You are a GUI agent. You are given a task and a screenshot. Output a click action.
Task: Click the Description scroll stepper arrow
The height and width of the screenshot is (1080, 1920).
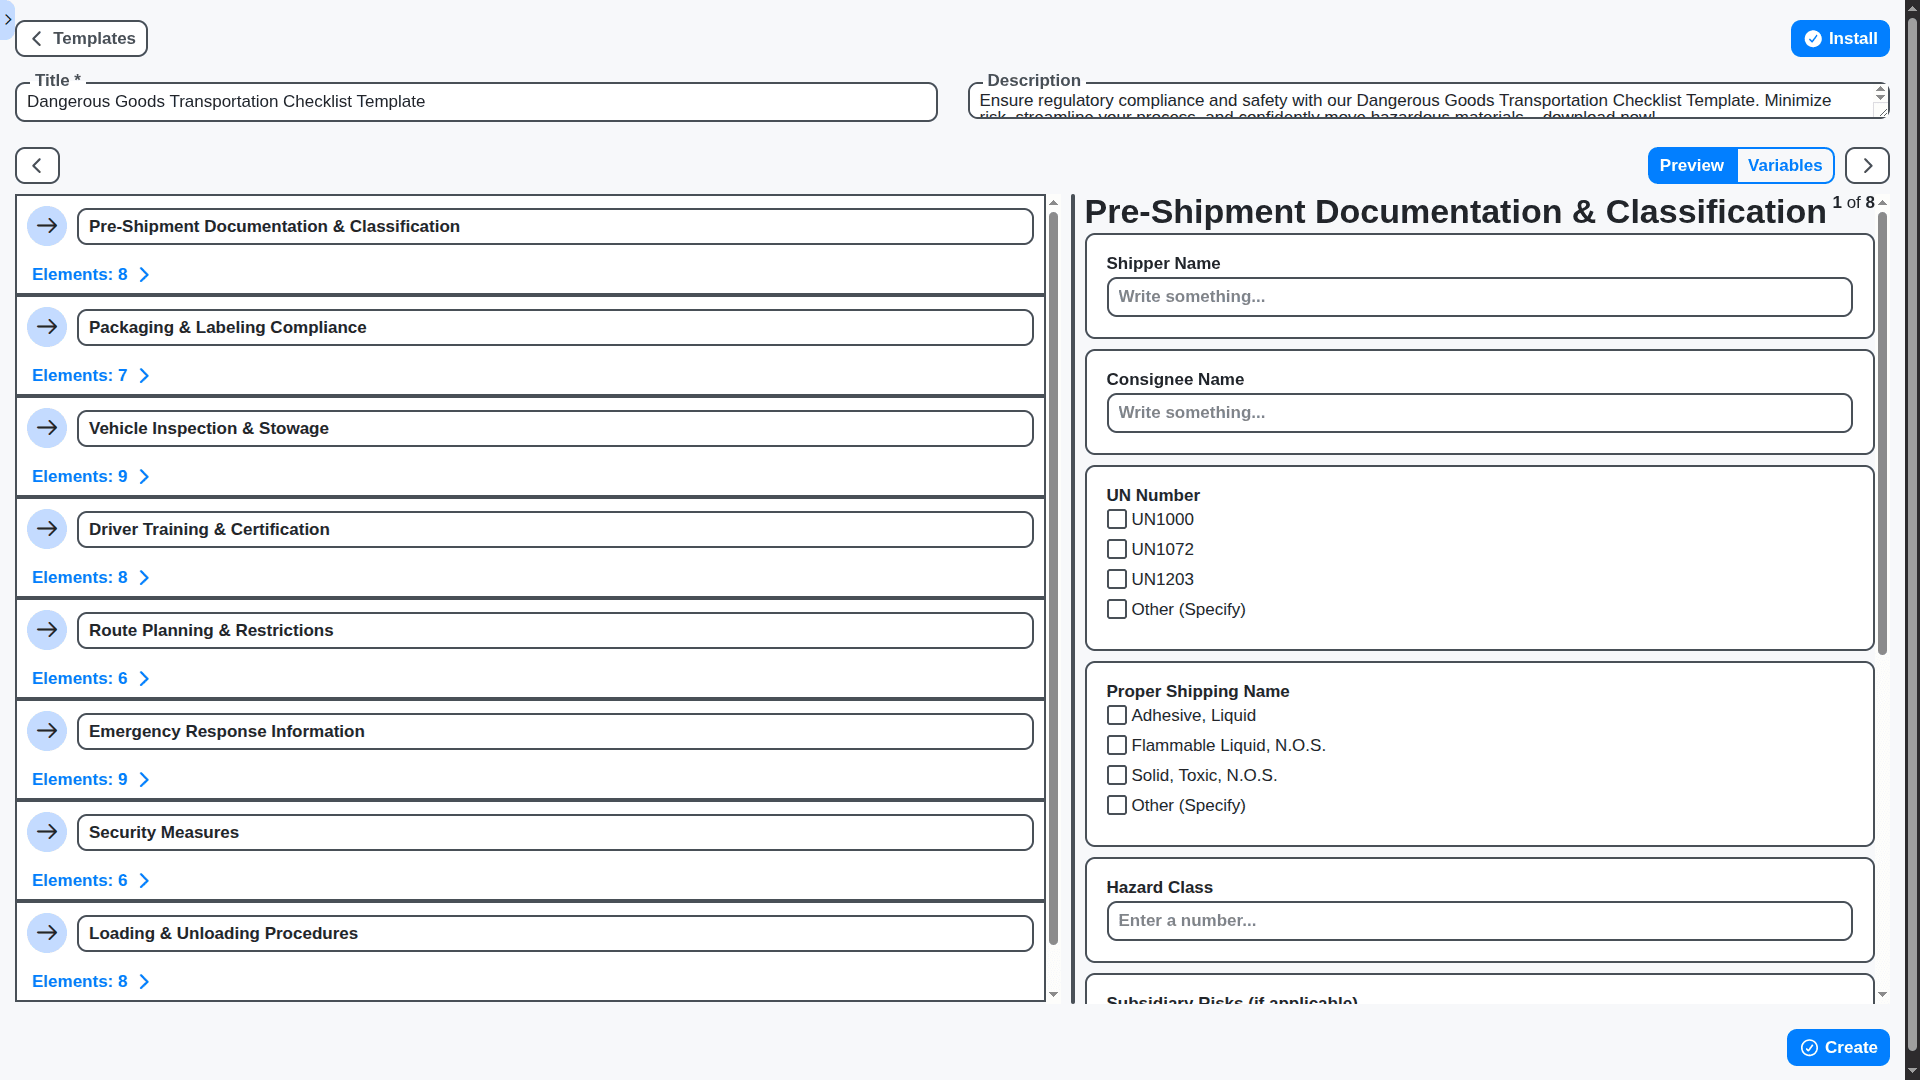1878,94
